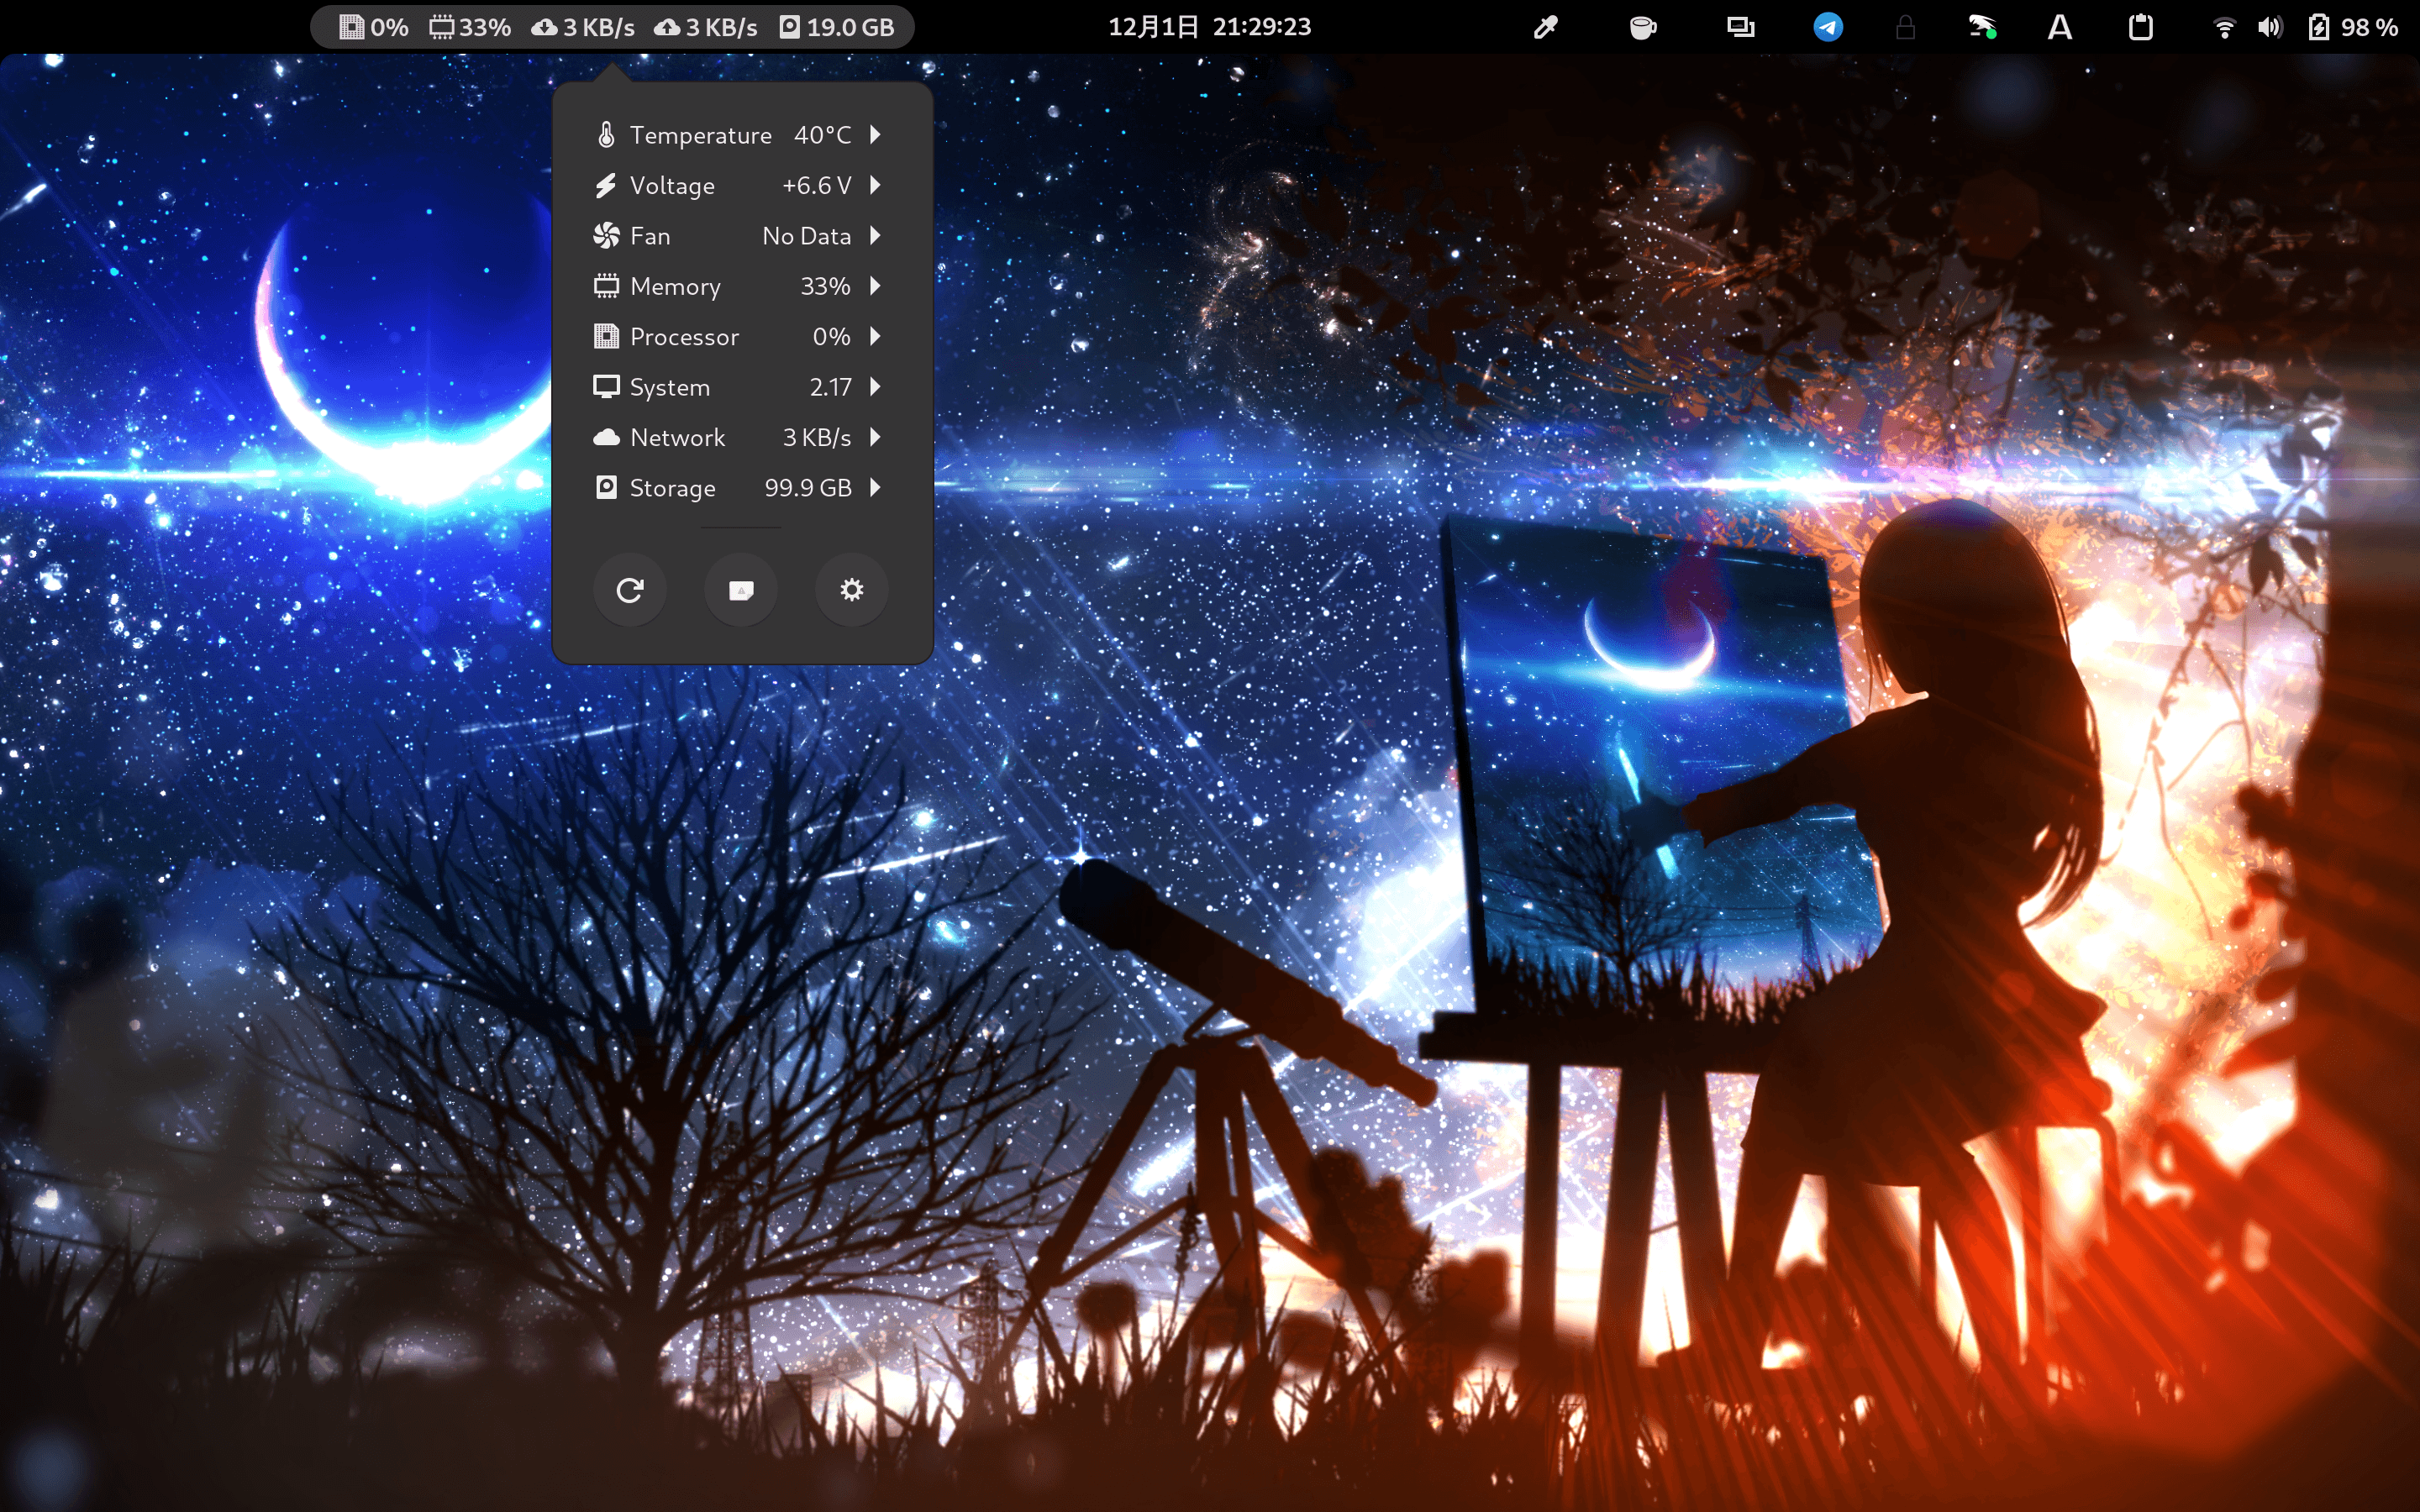Image resolution: width=2420 pixels, height=1512 pixels.
Task: Click the thermometer icon beside Temperature
Action: [x=606, y=134]
